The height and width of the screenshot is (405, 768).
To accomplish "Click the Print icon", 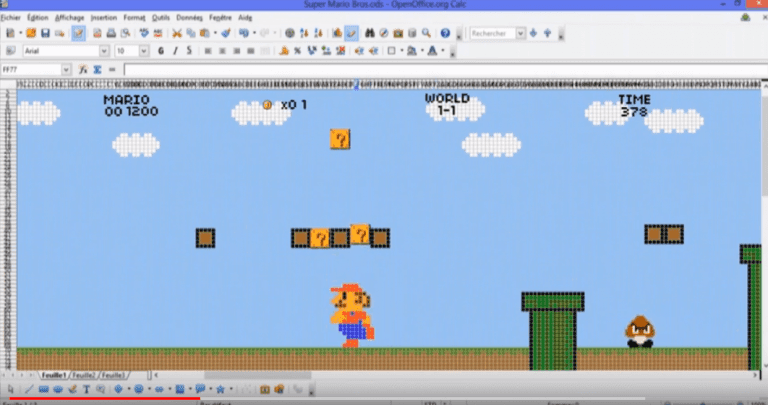I will pos(111,33).
